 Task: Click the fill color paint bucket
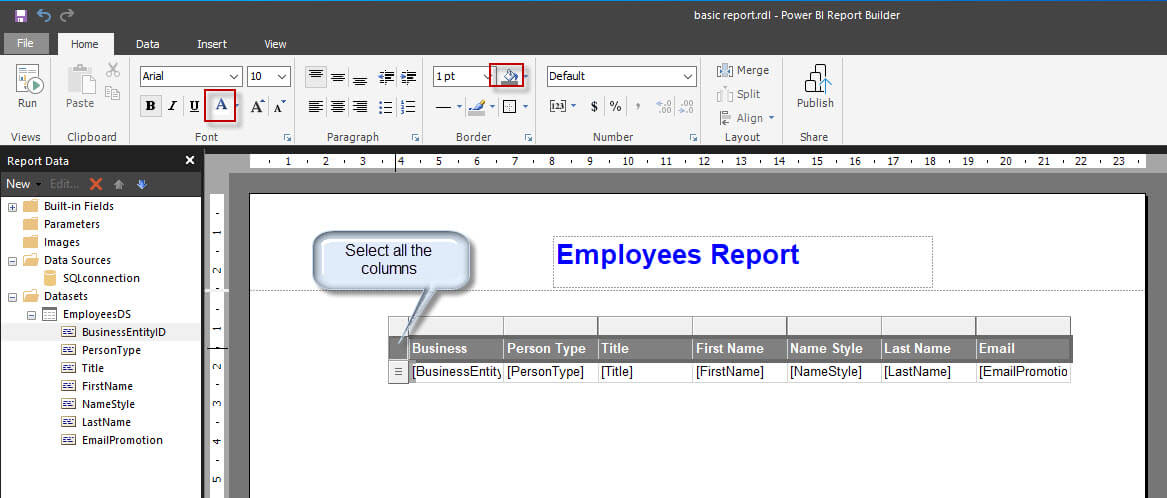[x=510, y=76]
